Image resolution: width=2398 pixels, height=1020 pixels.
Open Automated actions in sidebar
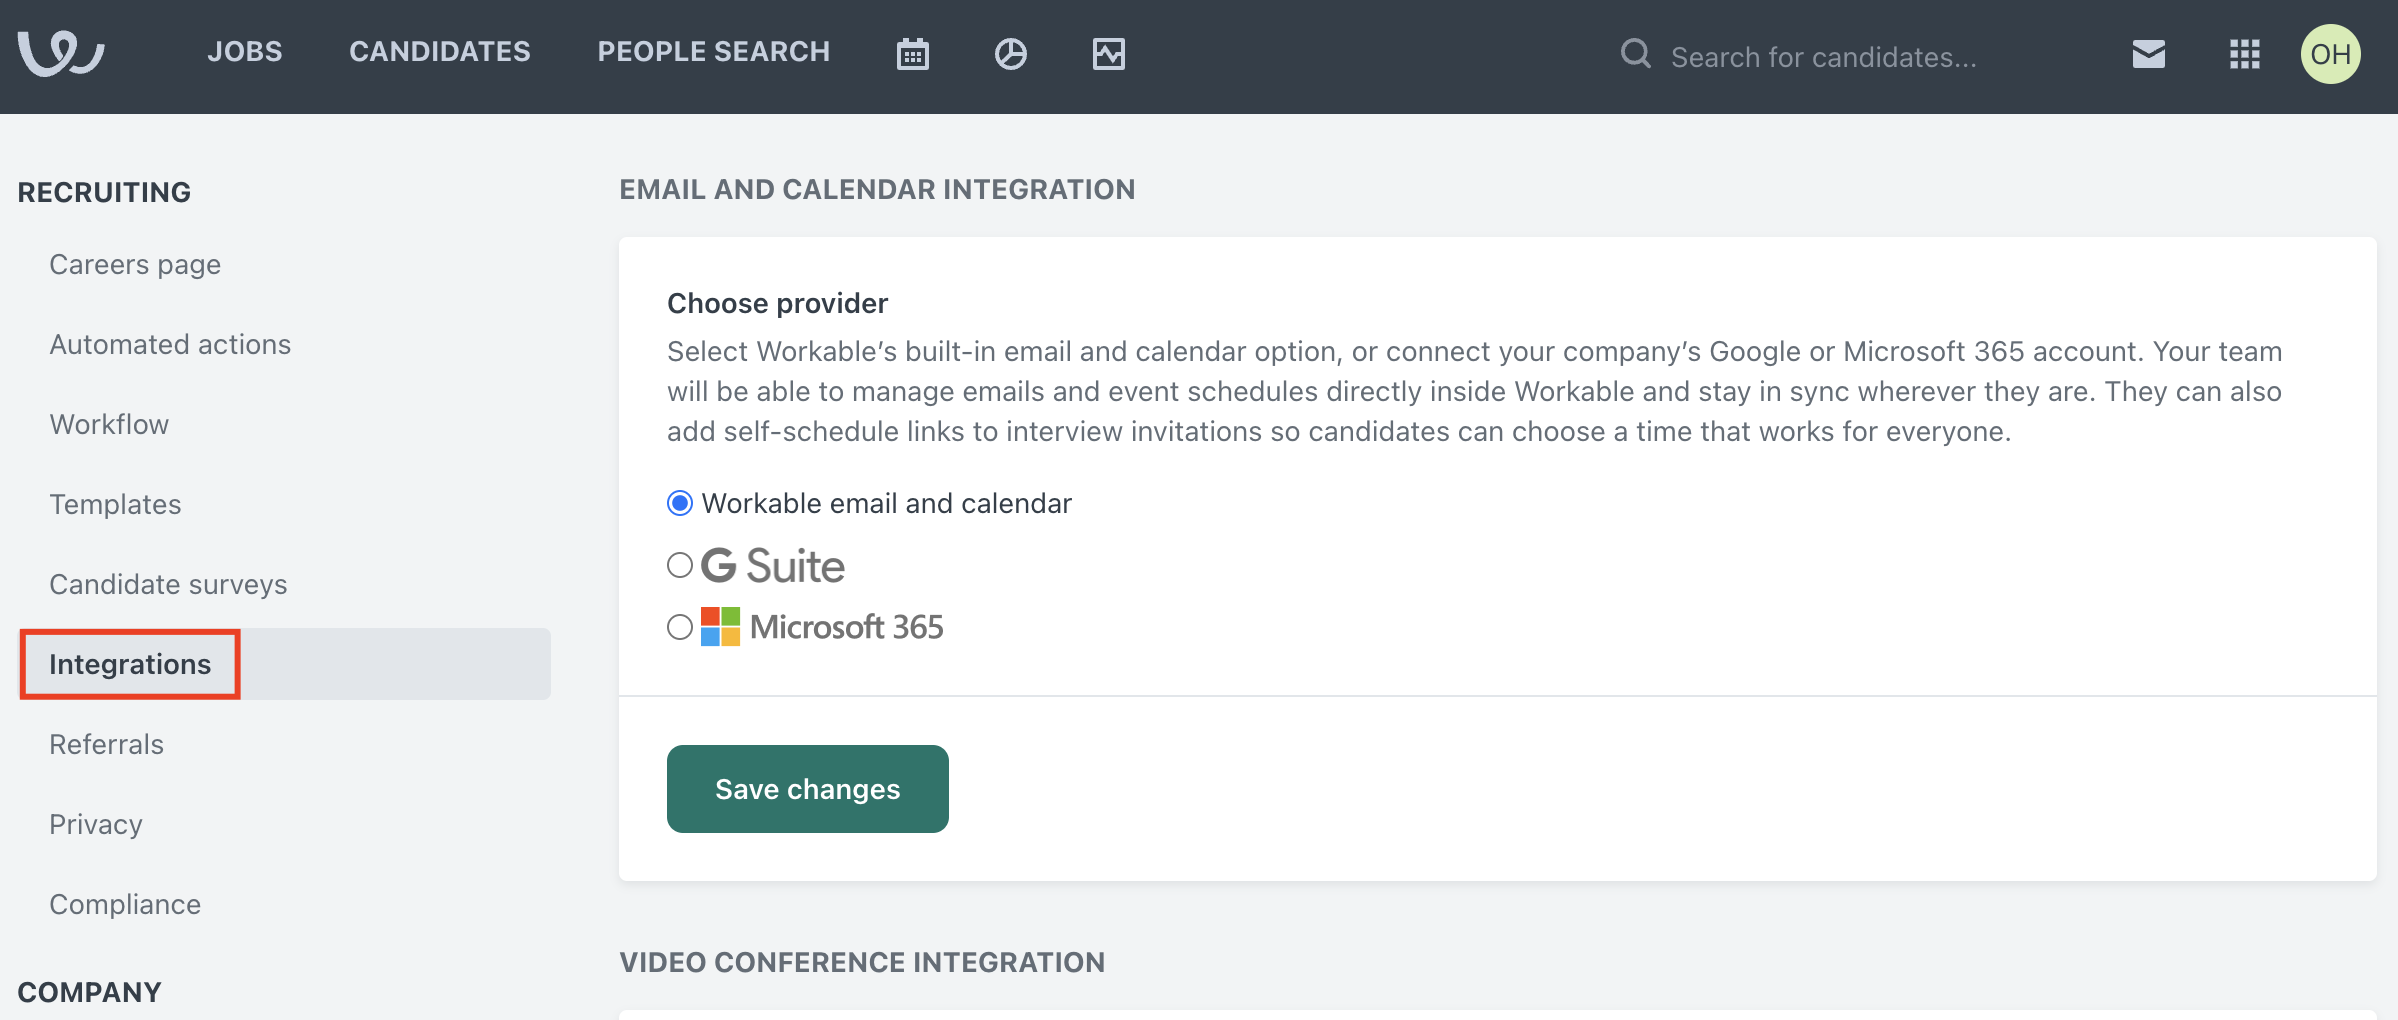[x=170, y=344]
